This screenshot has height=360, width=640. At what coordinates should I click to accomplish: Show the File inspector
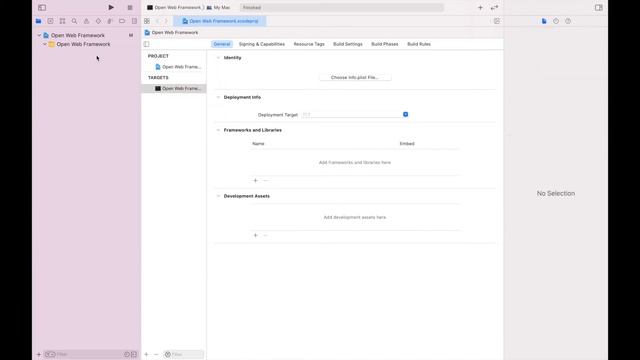pyautogui.click(x=544, y=21)
